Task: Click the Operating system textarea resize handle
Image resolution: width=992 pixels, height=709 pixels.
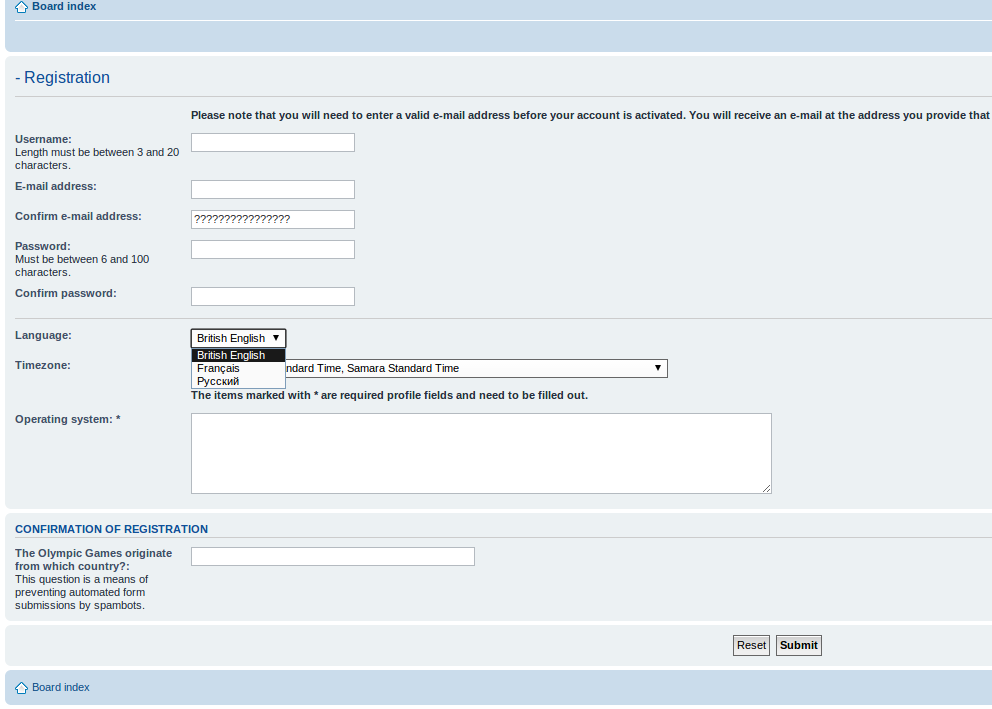Action: (x=767, y=489)
